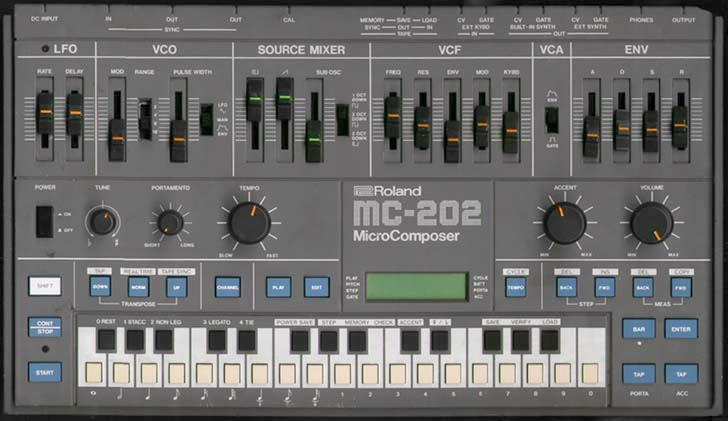
Task: Activate the blue PLAY mode button
Action: [279, 287]
